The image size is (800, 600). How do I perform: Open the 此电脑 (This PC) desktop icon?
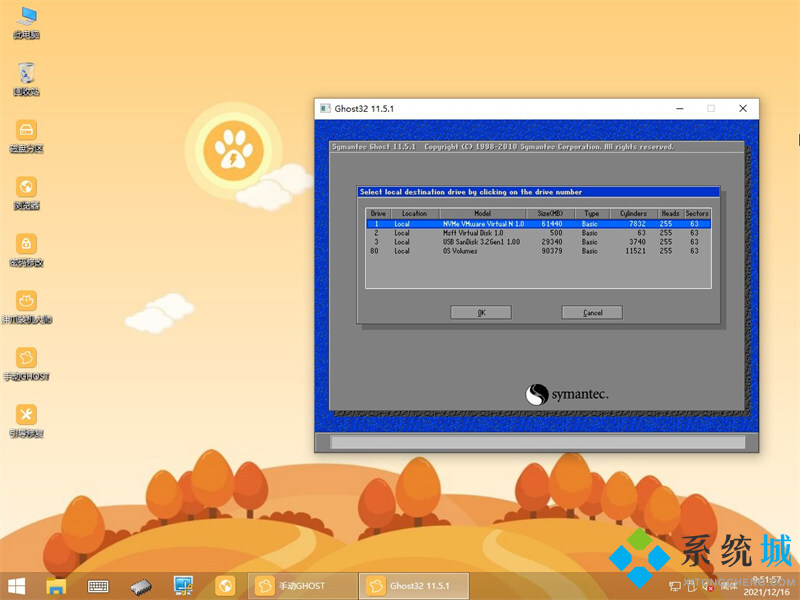(x=27, y=22)
